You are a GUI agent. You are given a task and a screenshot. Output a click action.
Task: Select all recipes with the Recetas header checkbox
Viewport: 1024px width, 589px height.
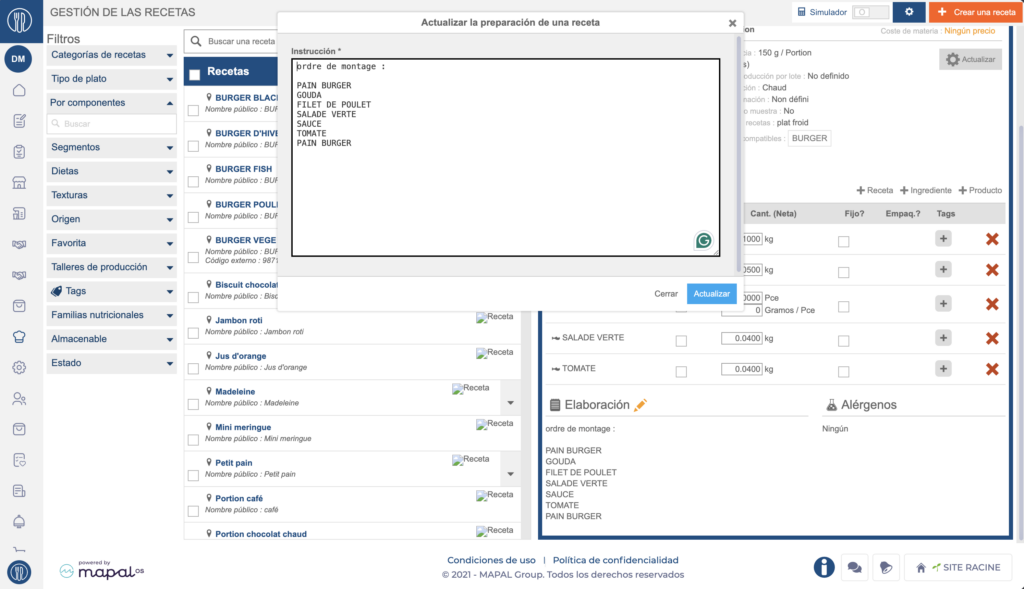(195, 74)
